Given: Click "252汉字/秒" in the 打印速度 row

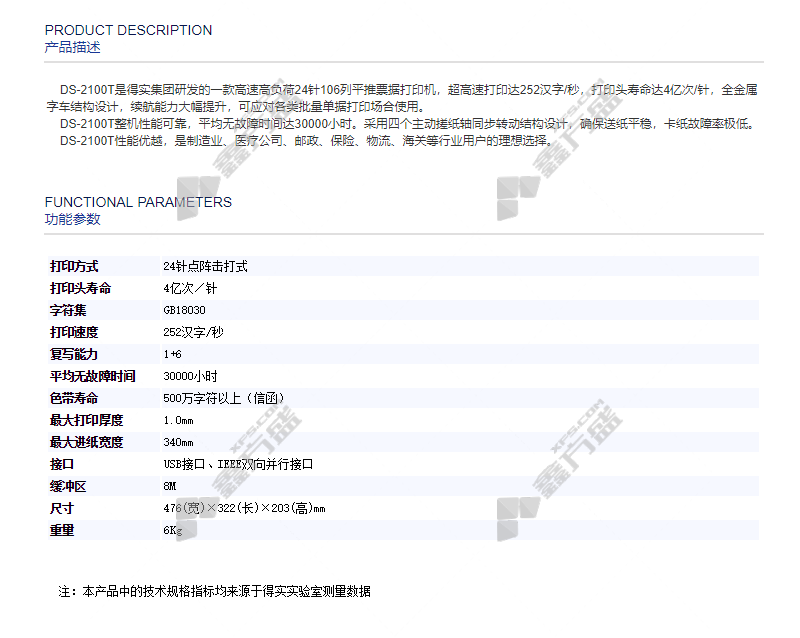Looking at the screenshot, I should [x=193, y=332].
